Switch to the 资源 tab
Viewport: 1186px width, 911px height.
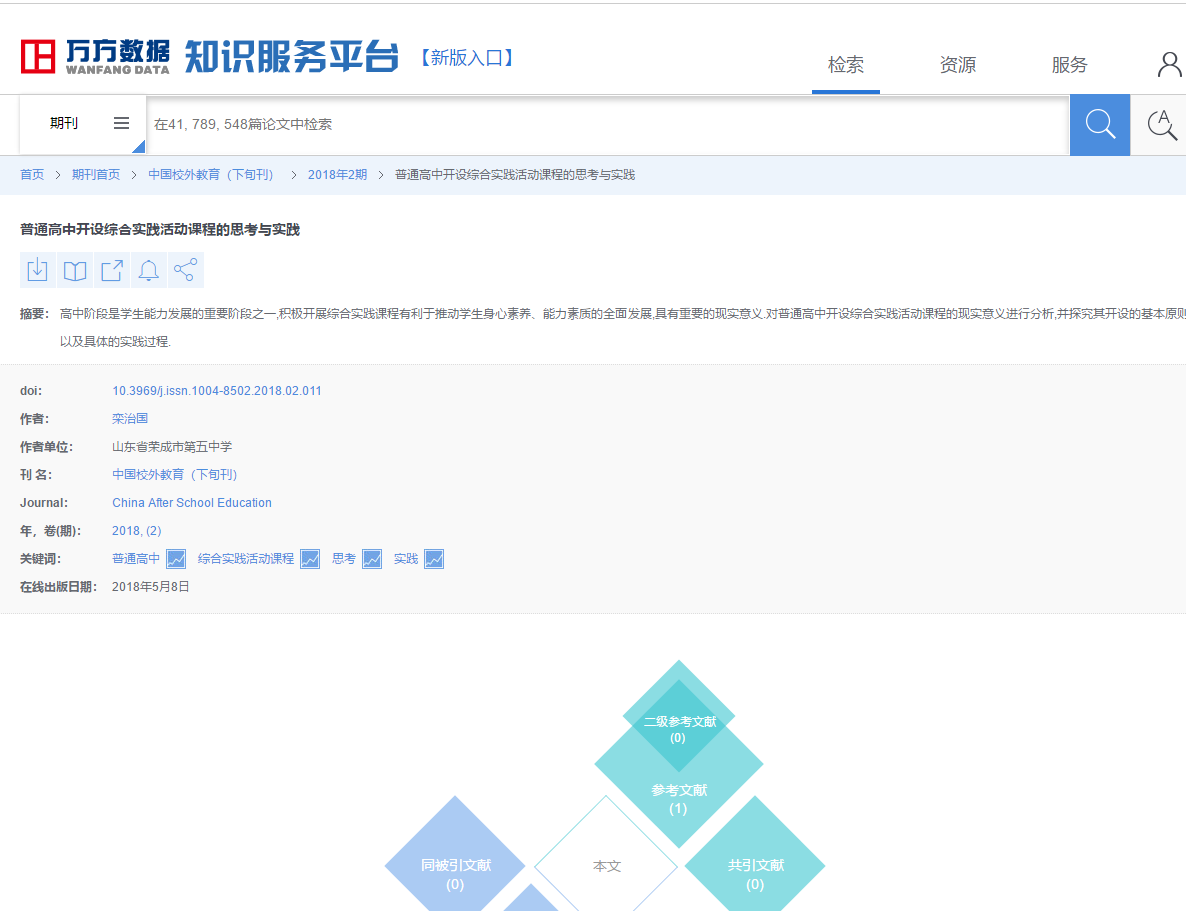pyautogui.click(x=958, y=65)
